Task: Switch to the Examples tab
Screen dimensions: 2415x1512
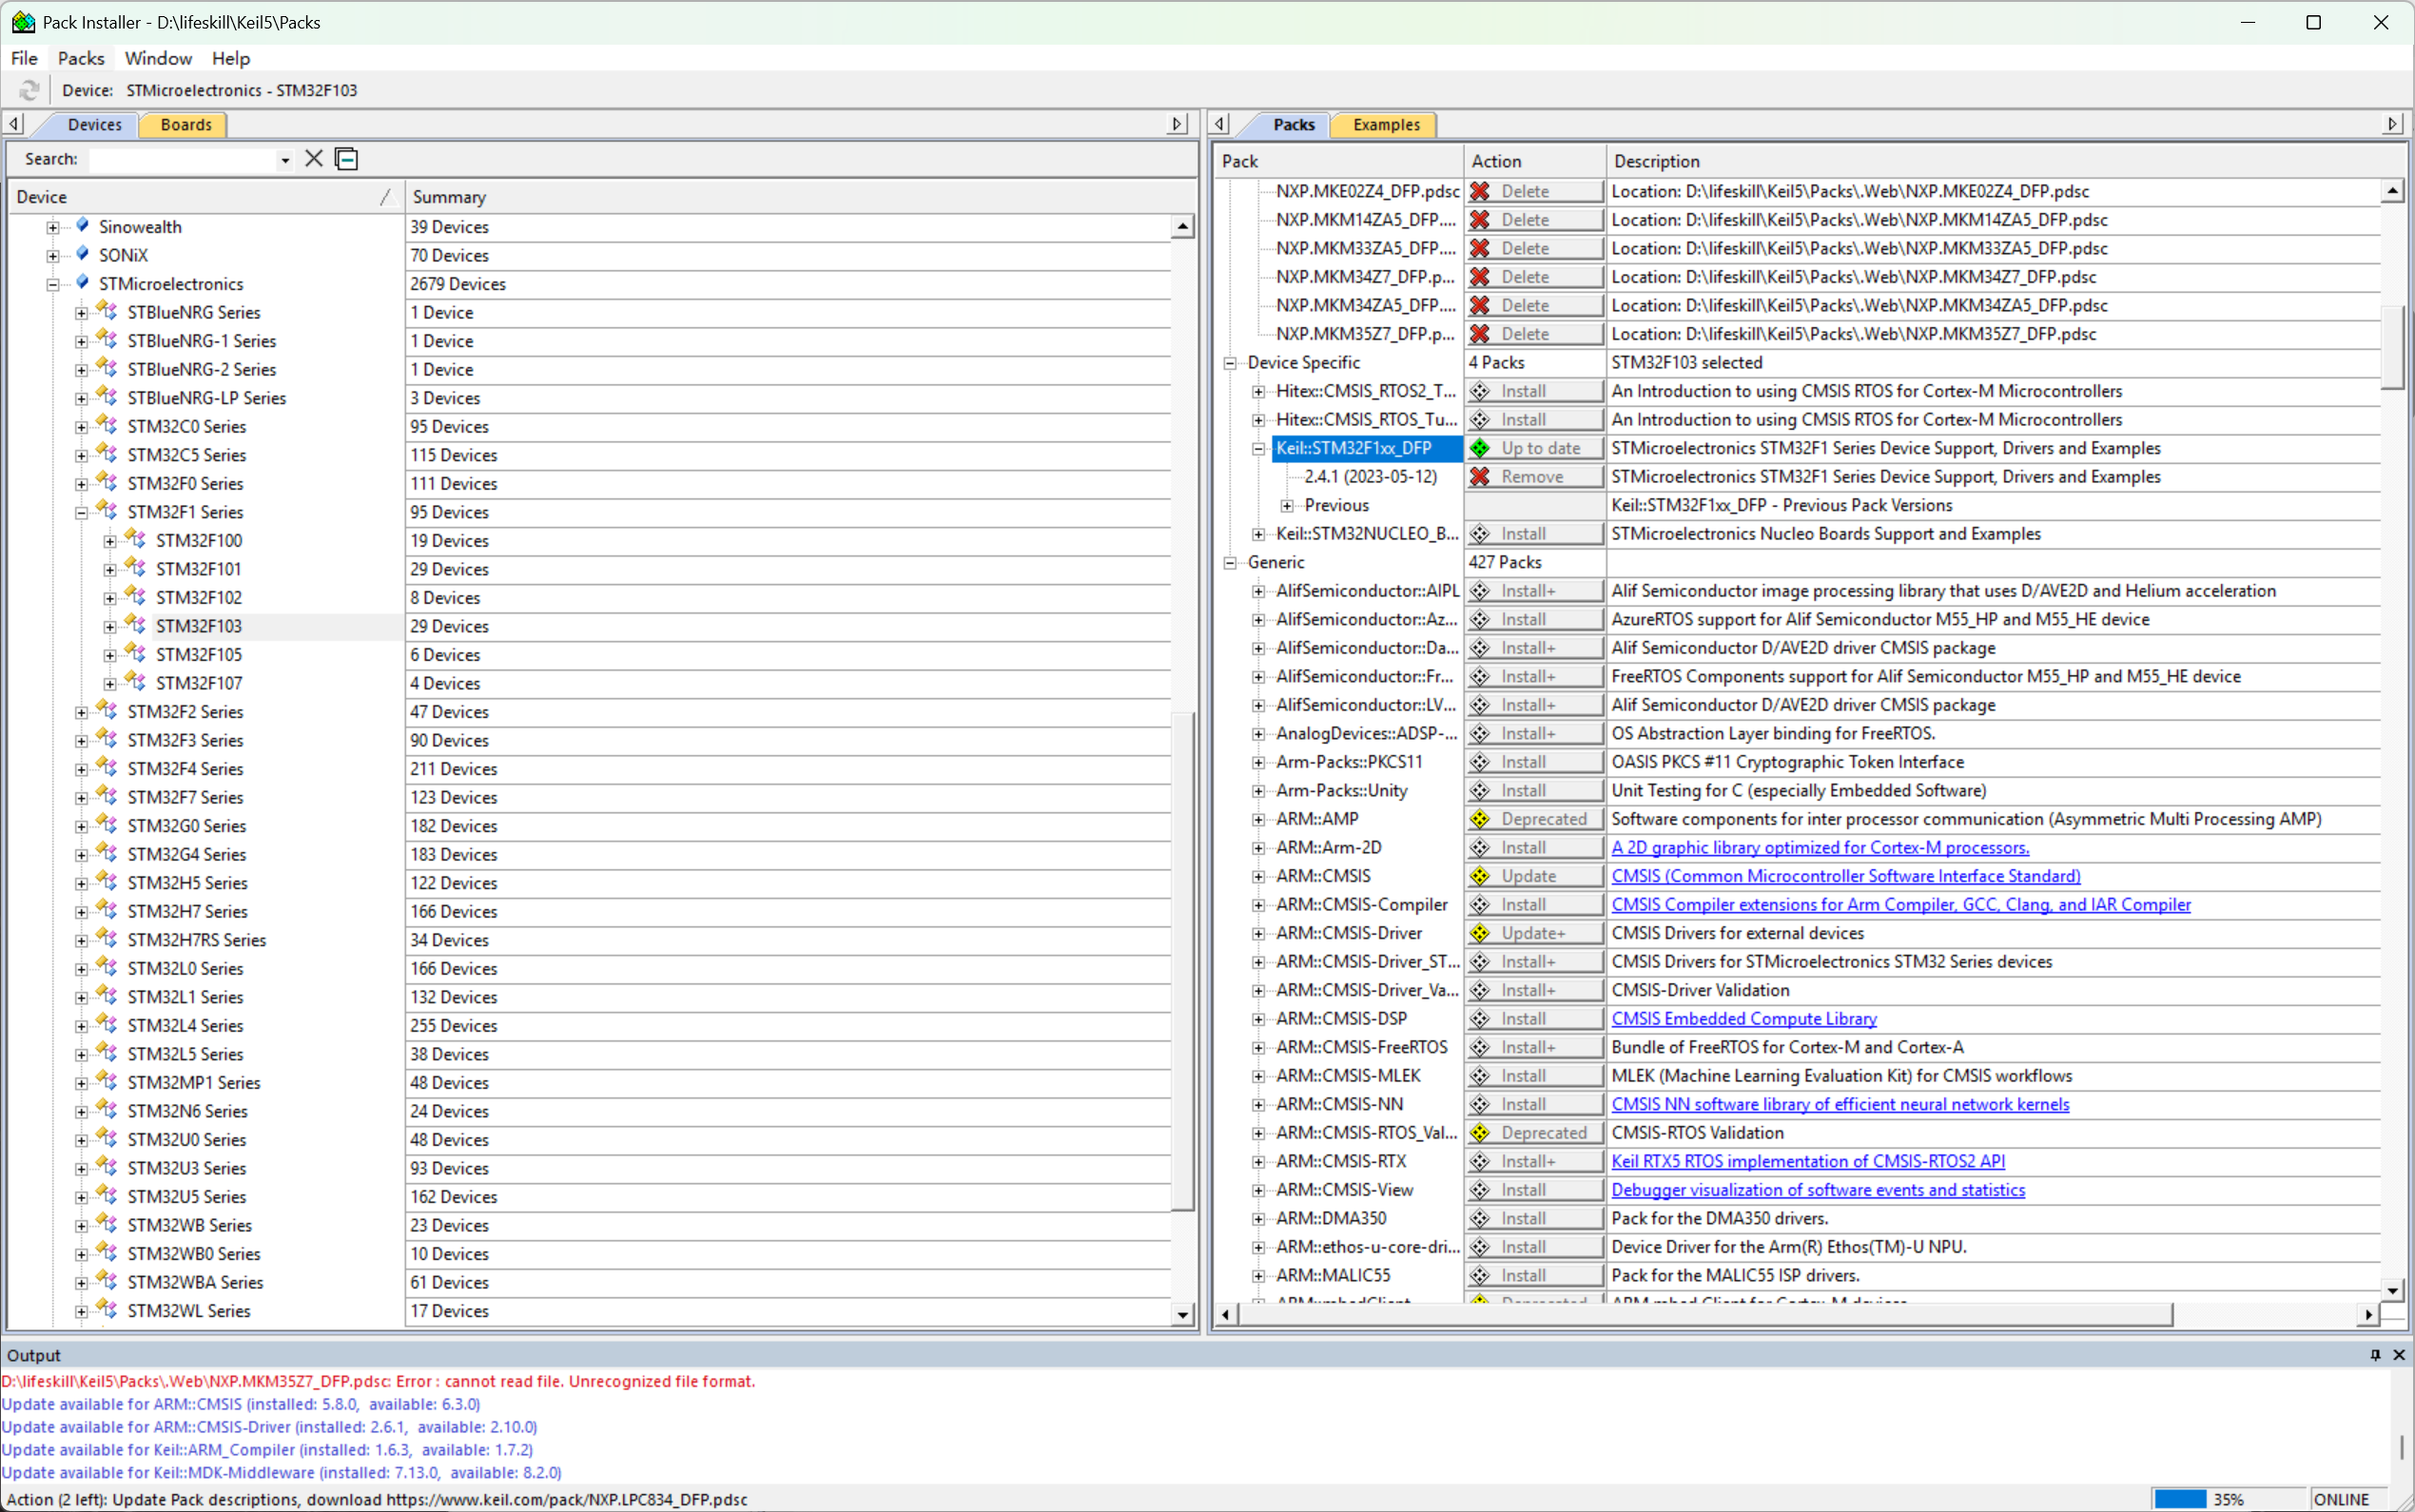Action: (x=1386, y=124)
